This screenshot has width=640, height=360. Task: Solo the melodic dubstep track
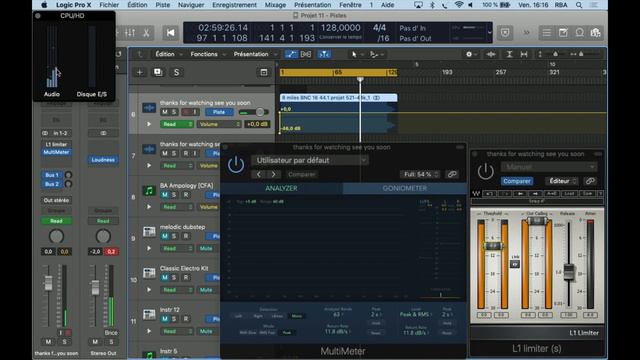[x=174, y=236]
